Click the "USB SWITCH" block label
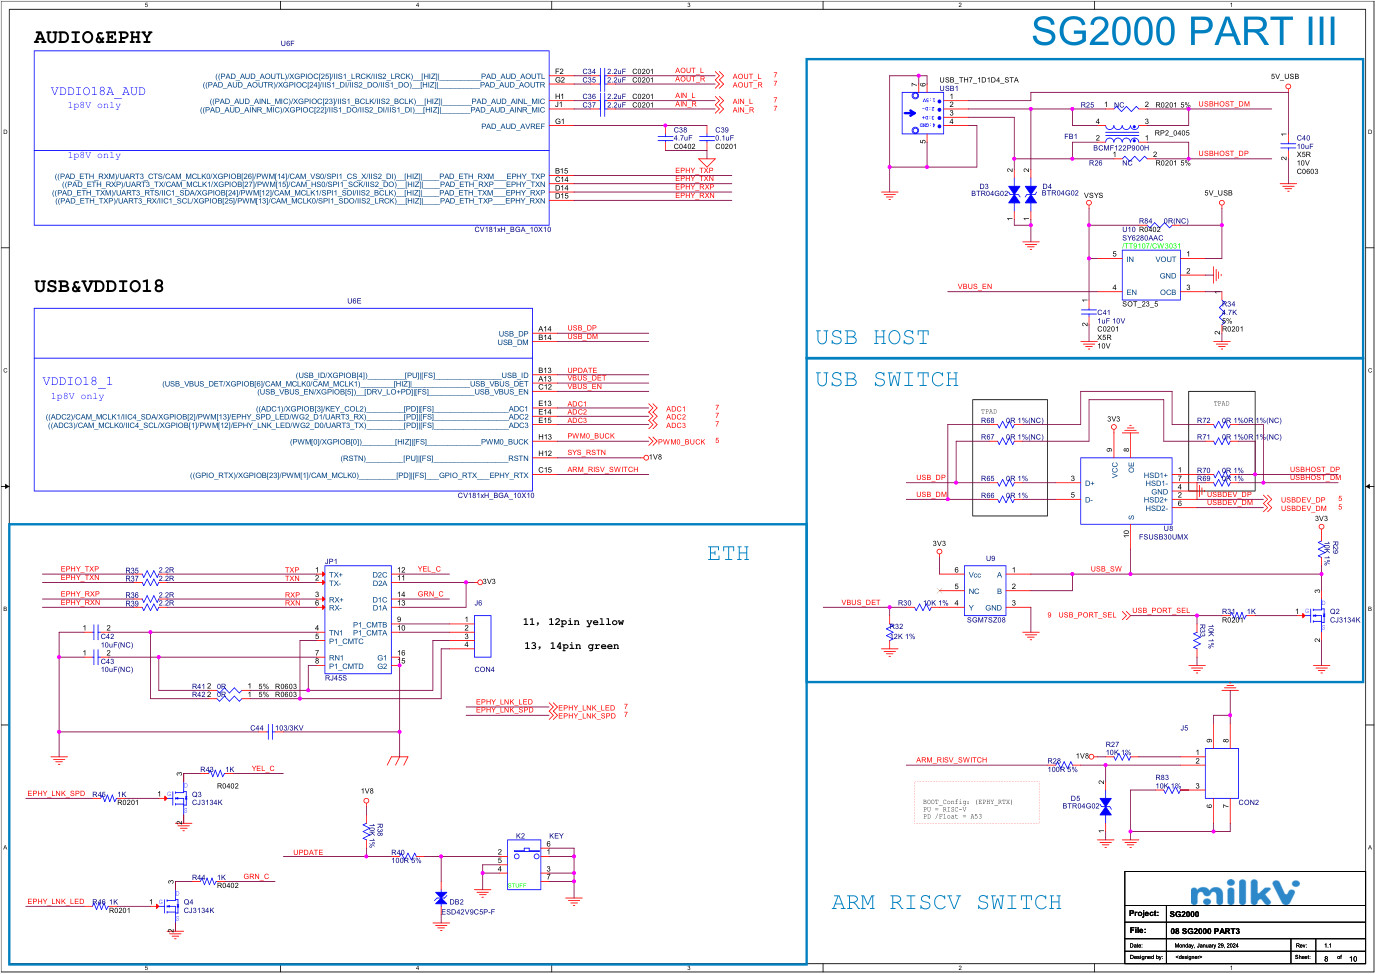Image resolution: width=1375 pixels, height=974 pixels. 887,380
